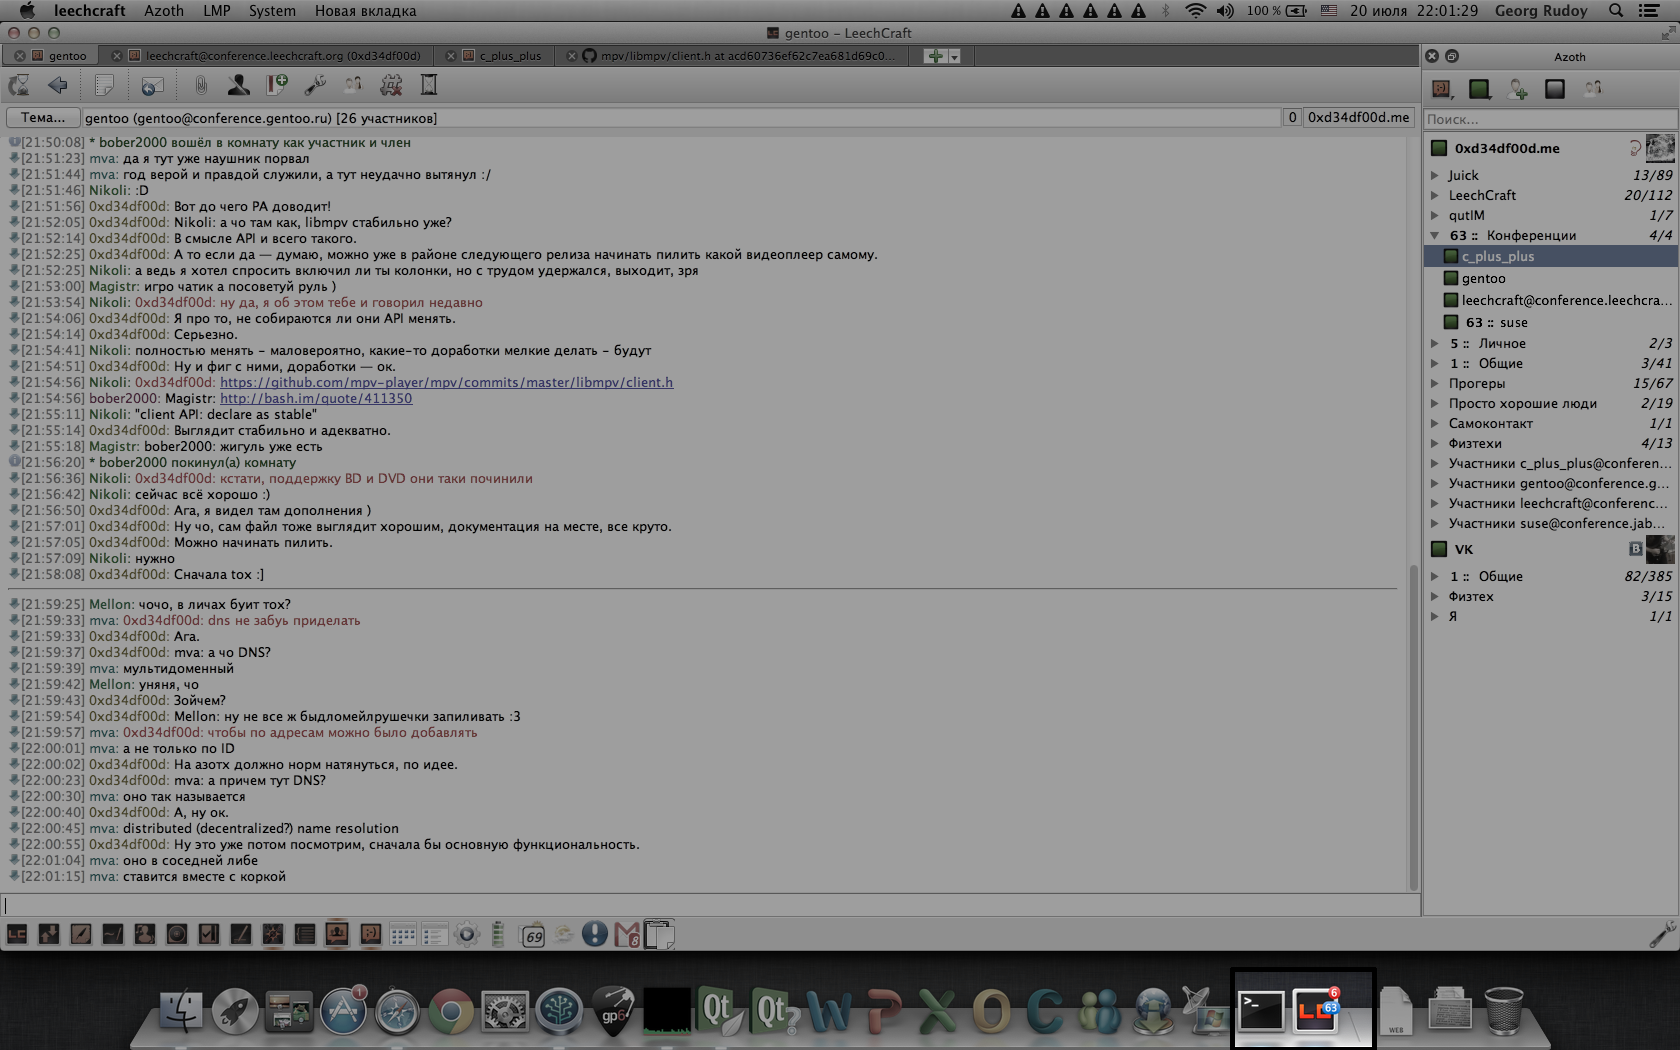Image resolution: width=1680 pixels, height=1050 pixels.
Task: Close the gentoo tab
Action: coord(19,56)
